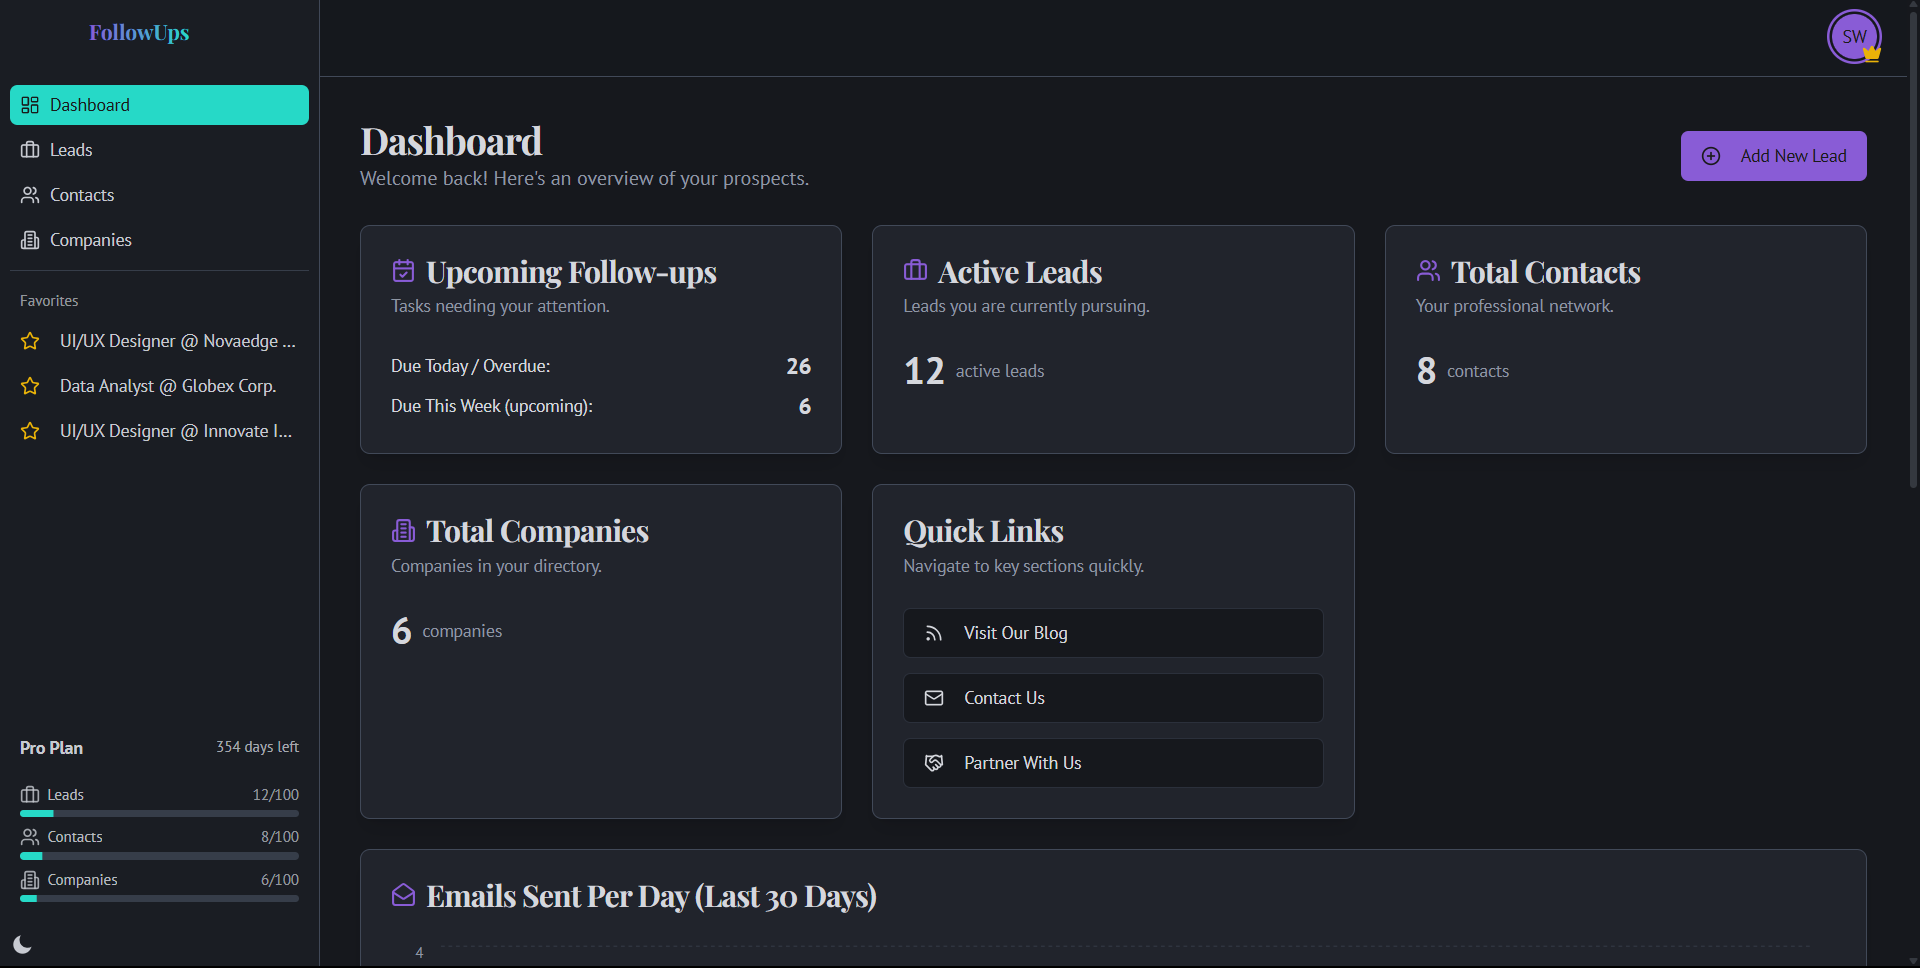Click star icon for UI/UX Designer @ Innovate

pyautogui.click(x=30, y=431)
